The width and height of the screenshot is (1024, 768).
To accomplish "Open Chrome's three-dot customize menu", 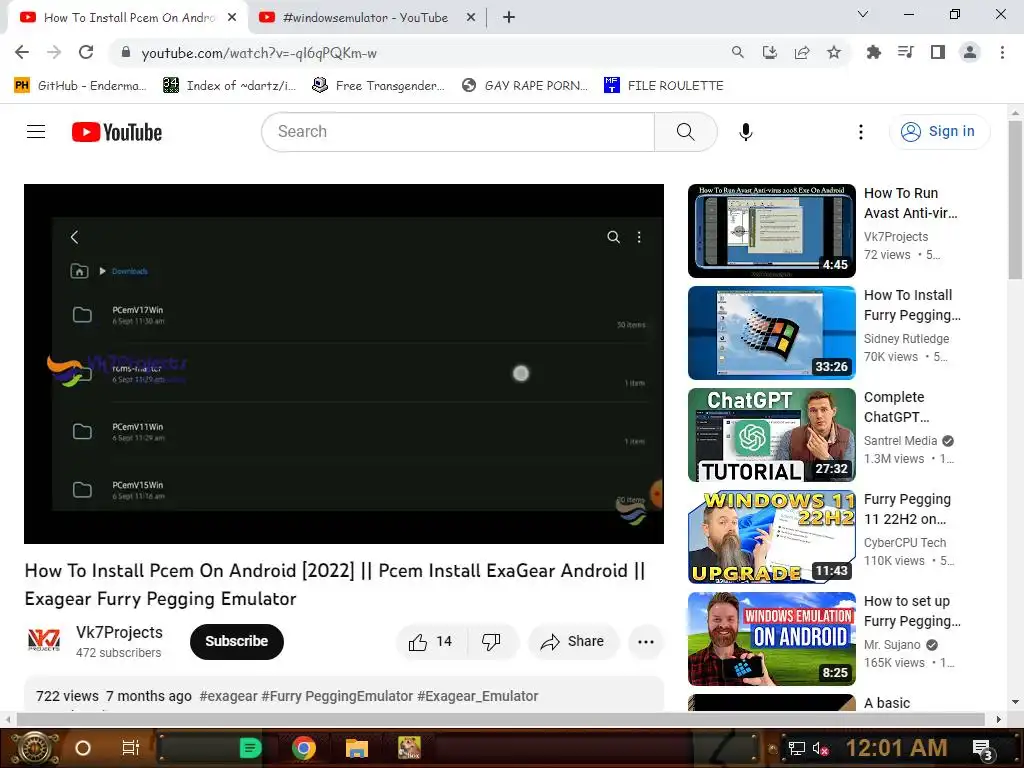I will pos(1002,52).
